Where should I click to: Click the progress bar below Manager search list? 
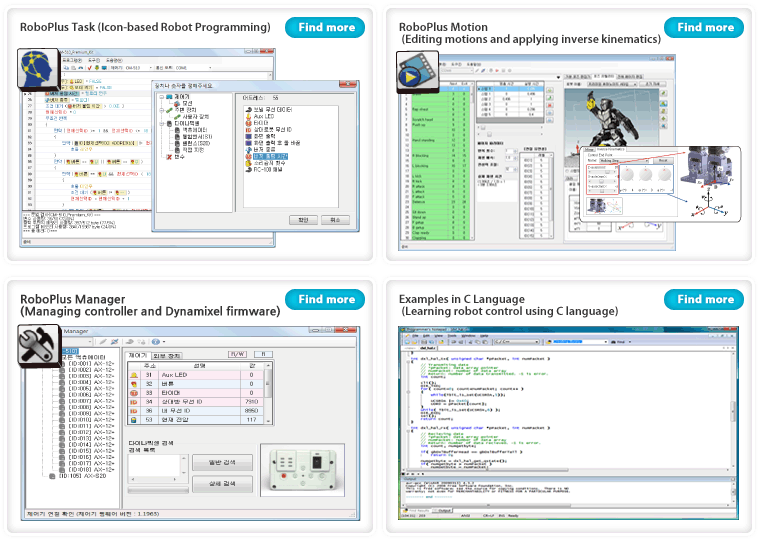[x=158, y=491]
